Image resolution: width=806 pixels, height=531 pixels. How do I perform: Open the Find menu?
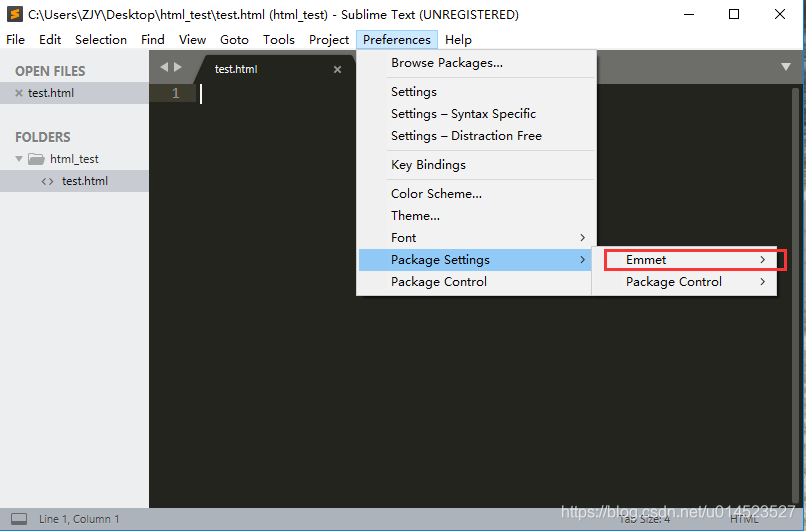tap(153, 40)
